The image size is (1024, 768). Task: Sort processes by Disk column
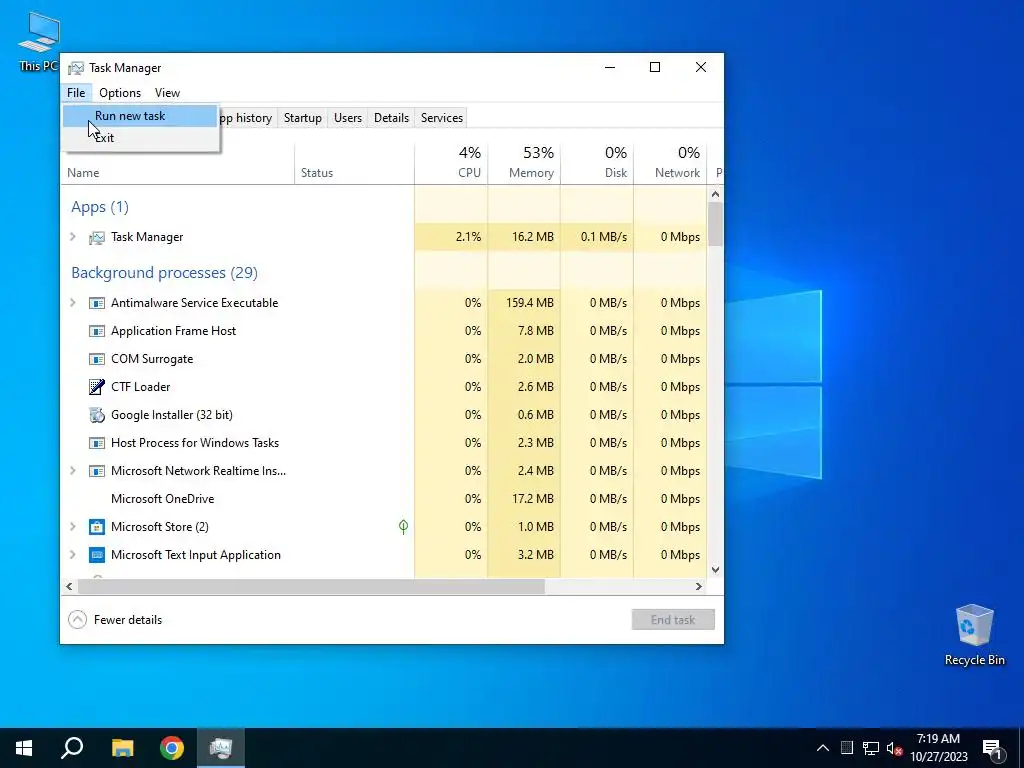(598, 163)
